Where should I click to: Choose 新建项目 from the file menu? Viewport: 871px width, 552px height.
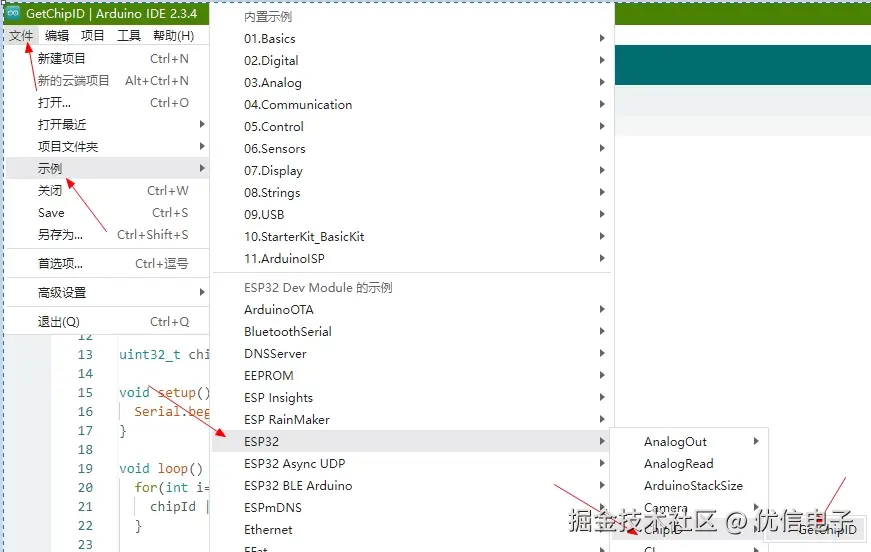click(x=107, y=58)
